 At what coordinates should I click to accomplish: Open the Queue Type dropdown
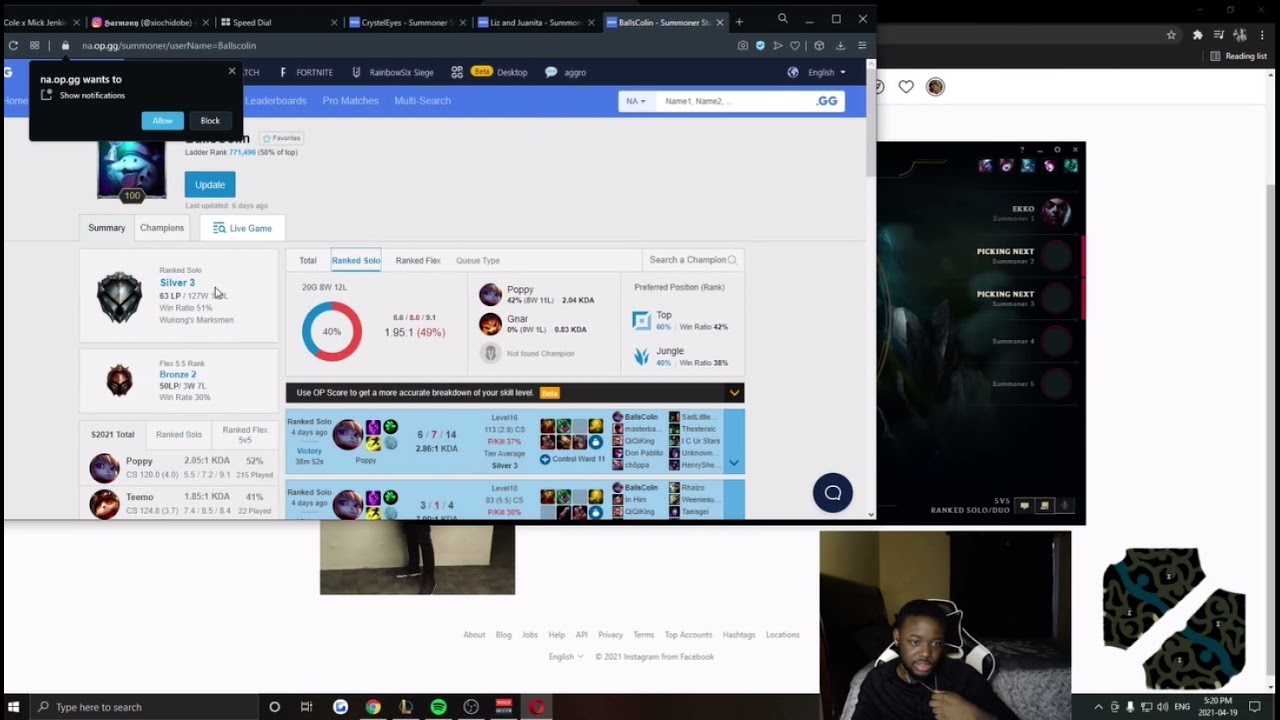point(478,260)
